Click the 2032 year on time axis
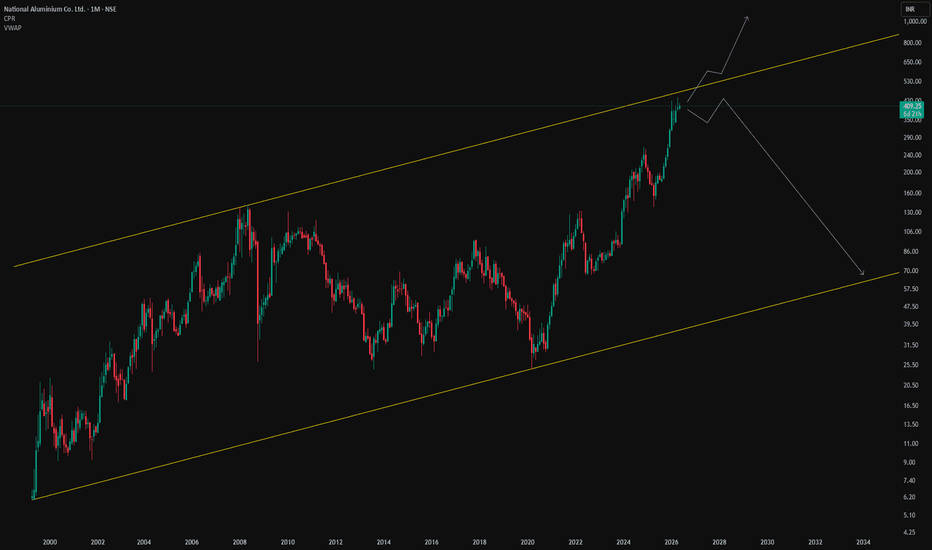 (x=816, y=542)
